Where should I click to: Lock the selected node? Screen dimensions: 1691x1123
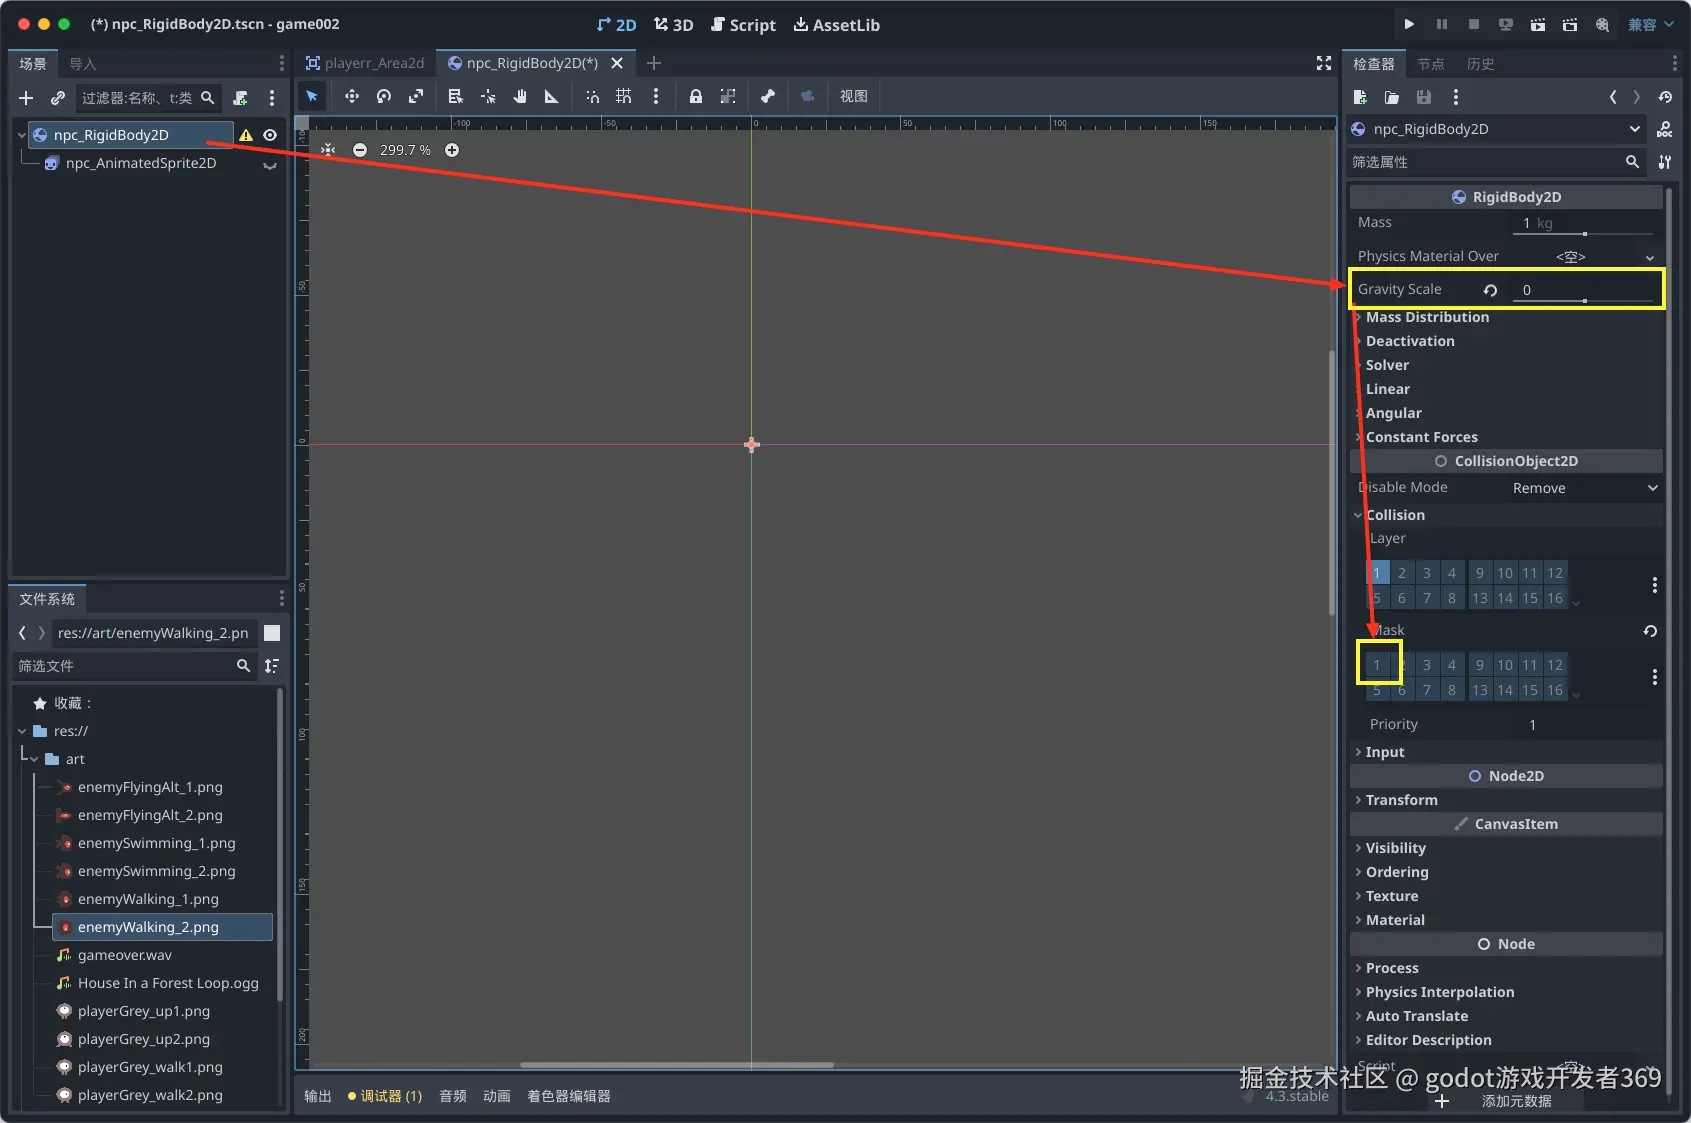pos(695,96)
